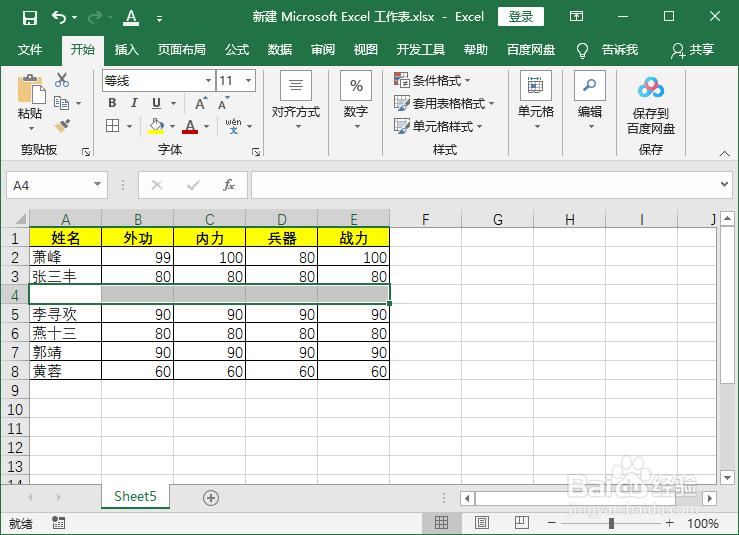Screen dimensions: 739x535
Task: Open underline style dropdown arrow
Action: coord(173,103)
